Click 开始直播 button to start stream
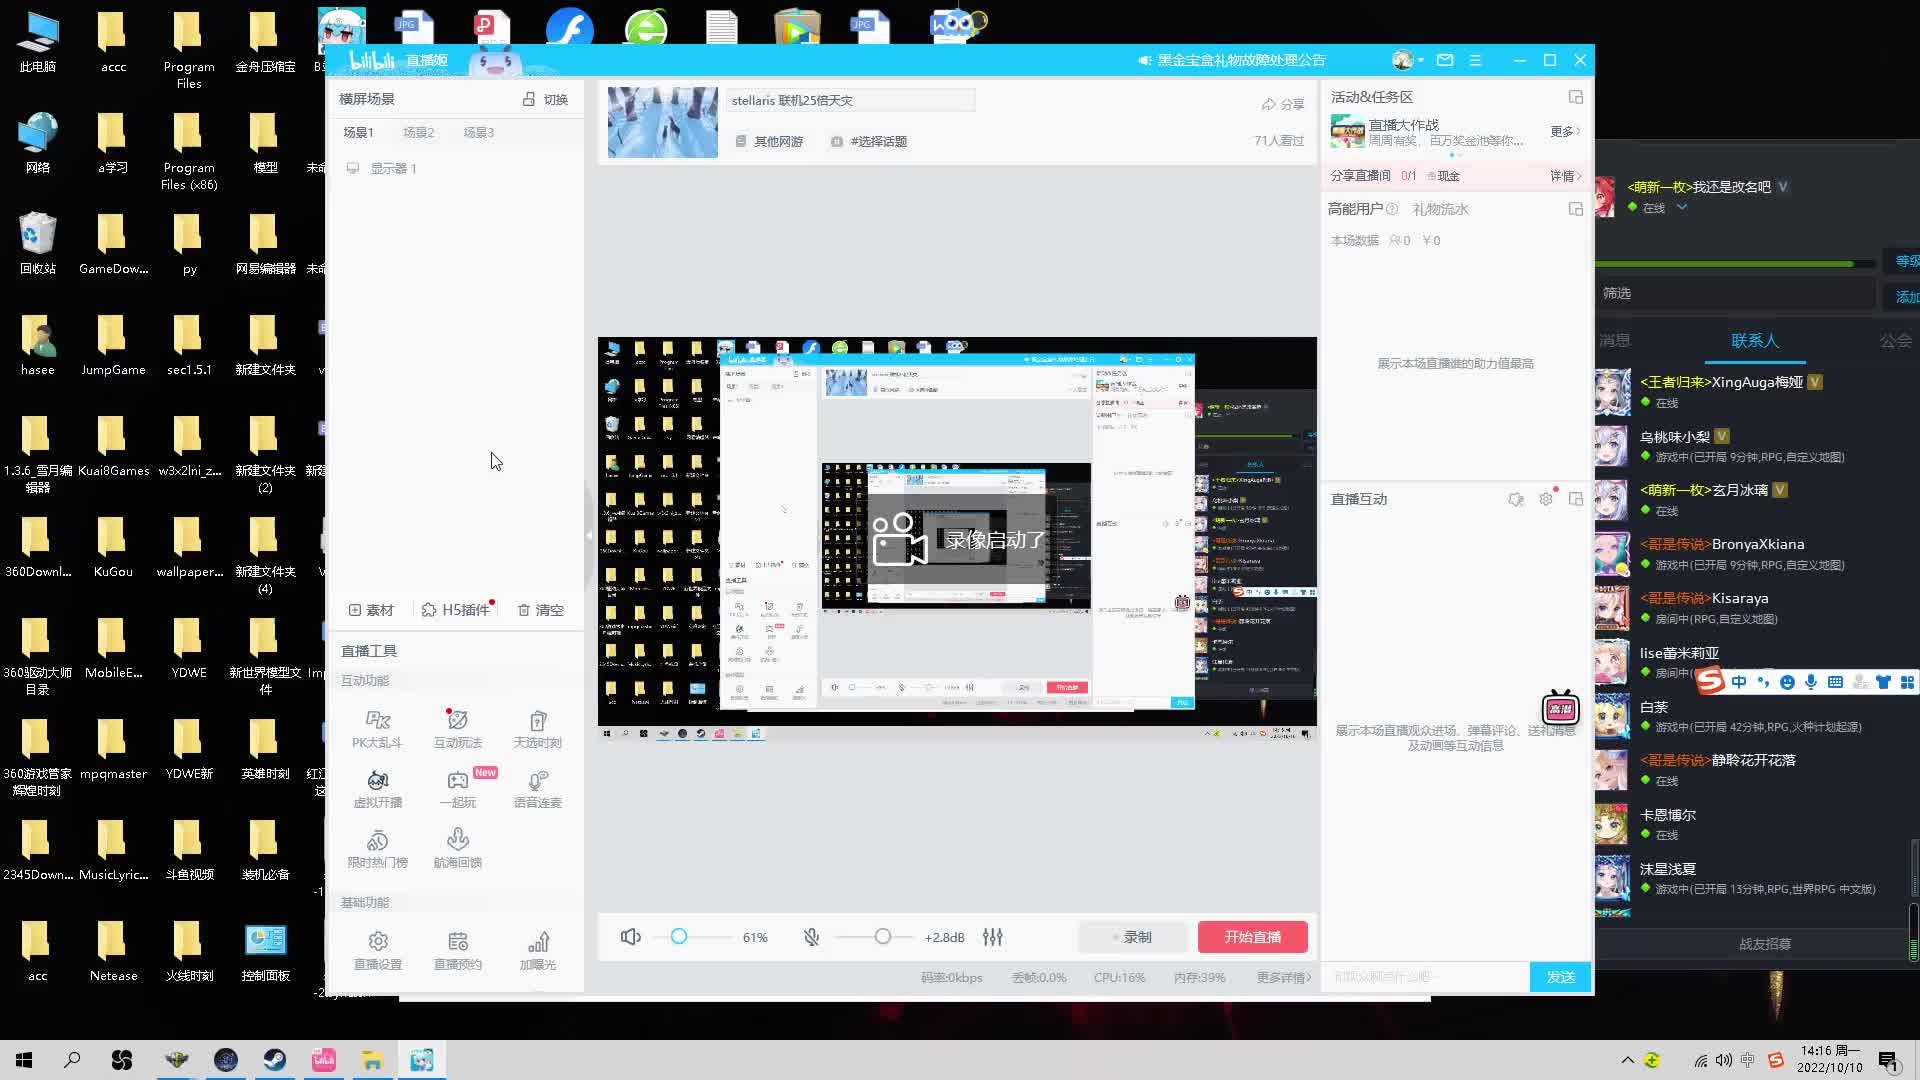The image size is (1920, 1080). pyautogui.click(x=1251, y=936)
